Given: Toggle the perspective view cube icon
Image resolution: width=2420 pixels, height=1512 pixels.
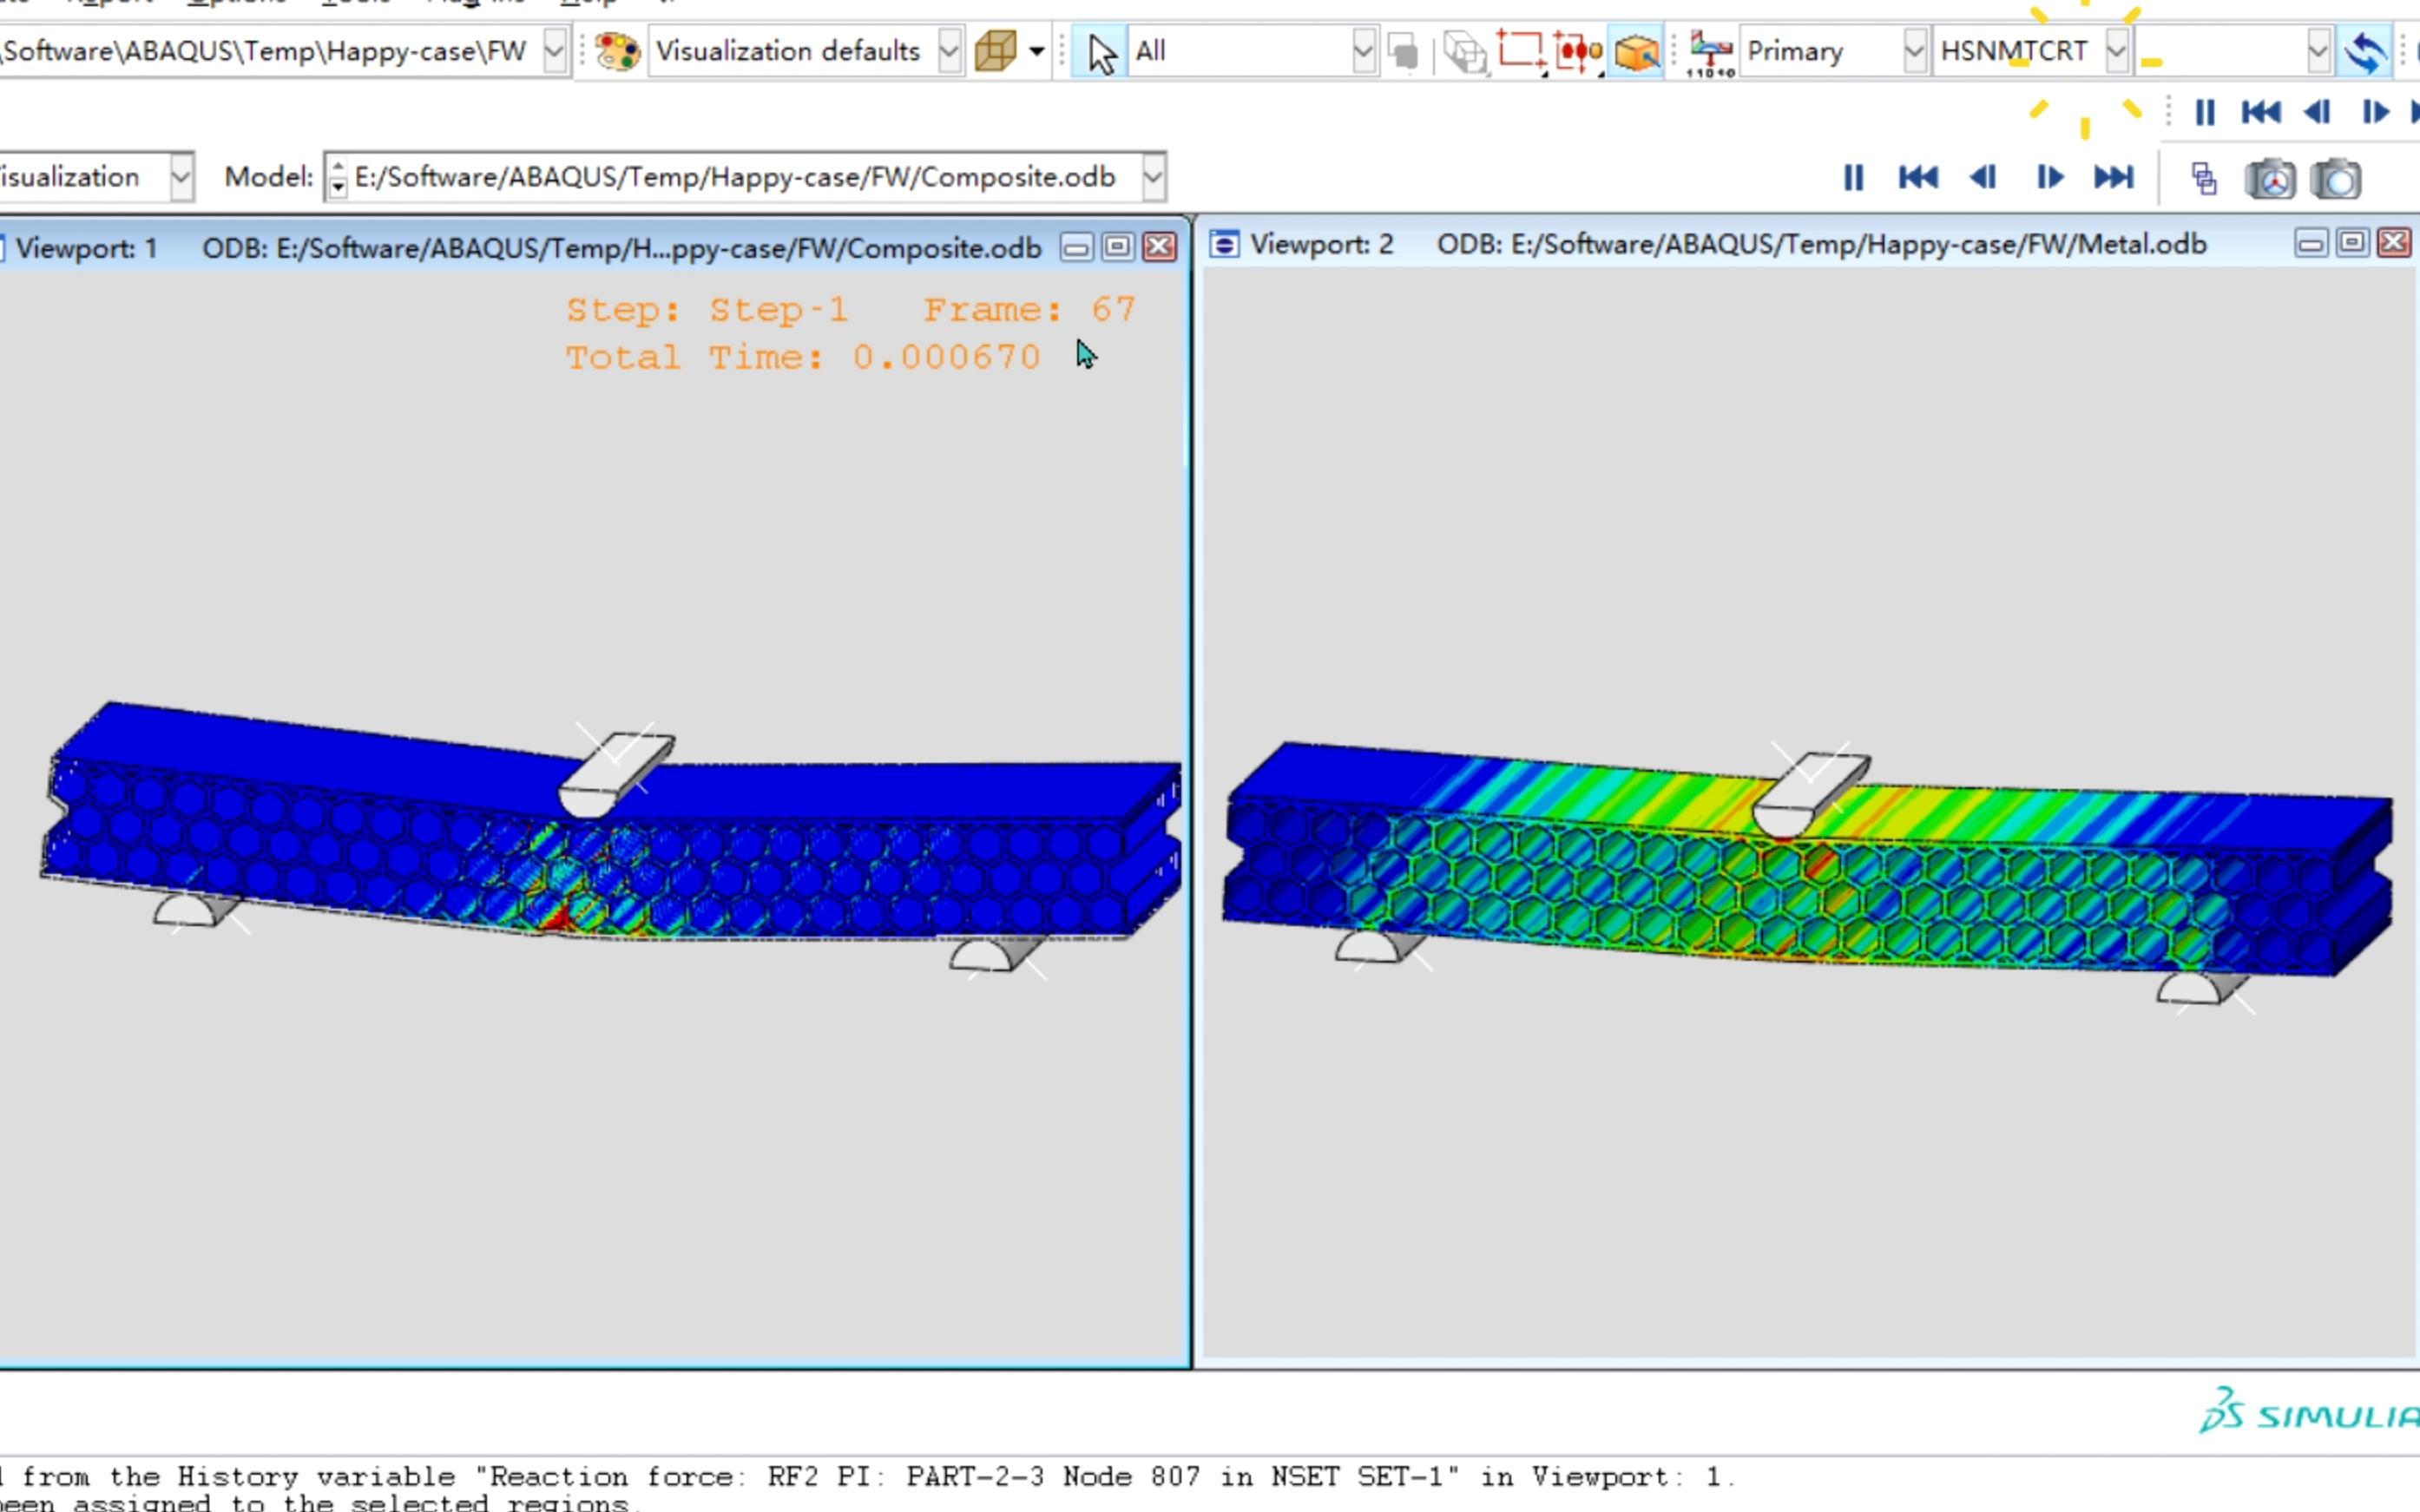Looking at the screenshot, I should [x=1636, y=52].
